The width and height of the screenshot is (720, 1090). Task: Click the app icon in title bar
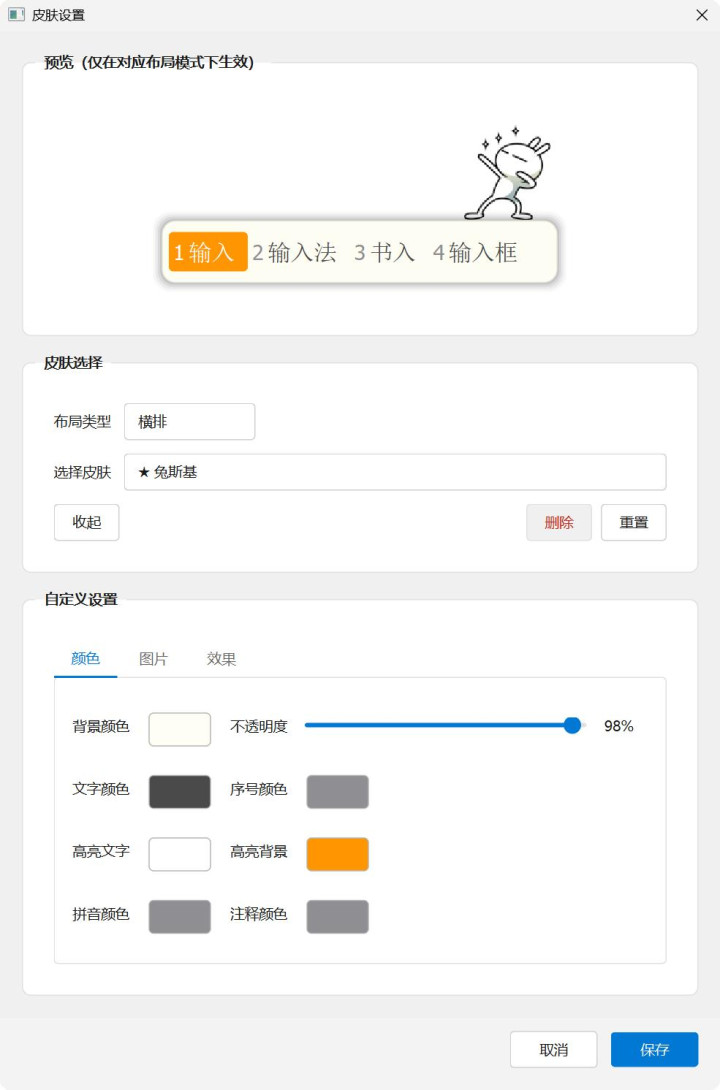16,15
